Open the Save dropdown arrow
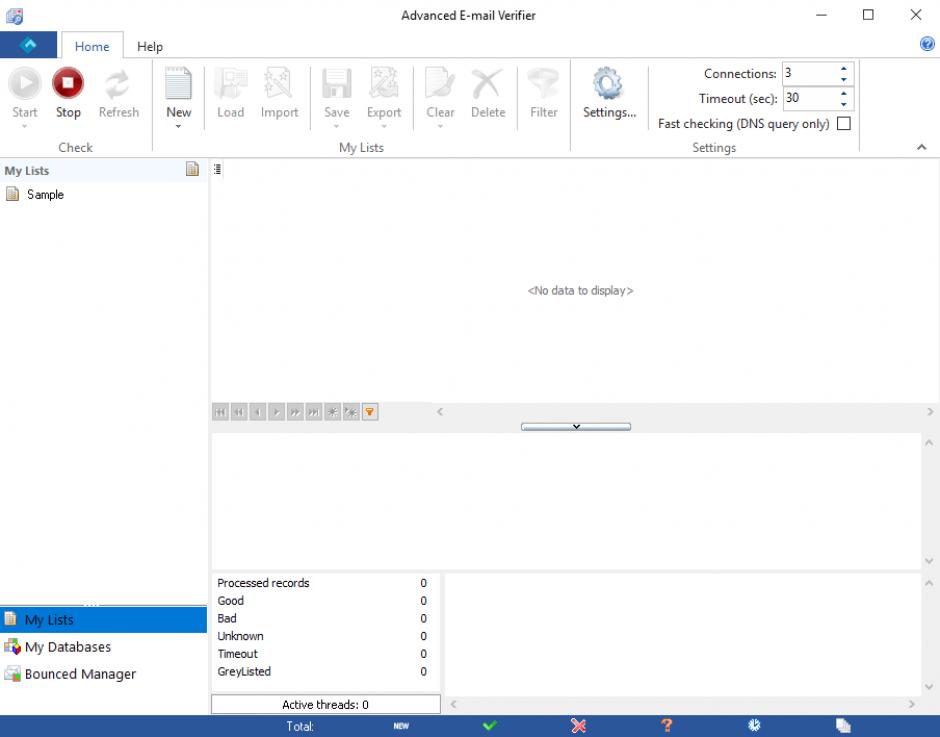The width and height of the screenshot is (940, 737). click(x=336, y=126)
